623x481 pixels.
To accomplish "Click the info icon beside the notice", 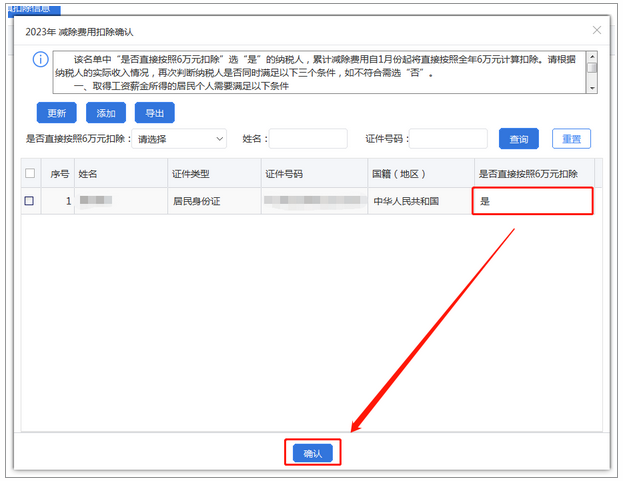I will click(40, 60).
